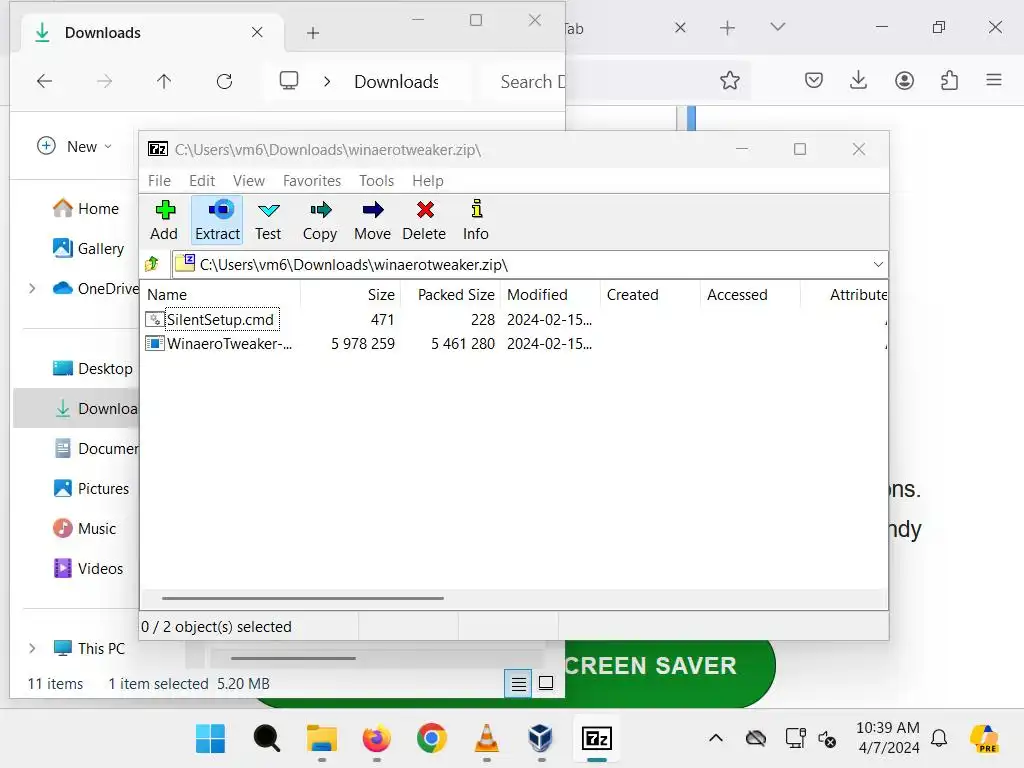The height and width of the screenshot is (768, 1024).
Task: Sort by the Name column header
Action: [x=222, y=295]
